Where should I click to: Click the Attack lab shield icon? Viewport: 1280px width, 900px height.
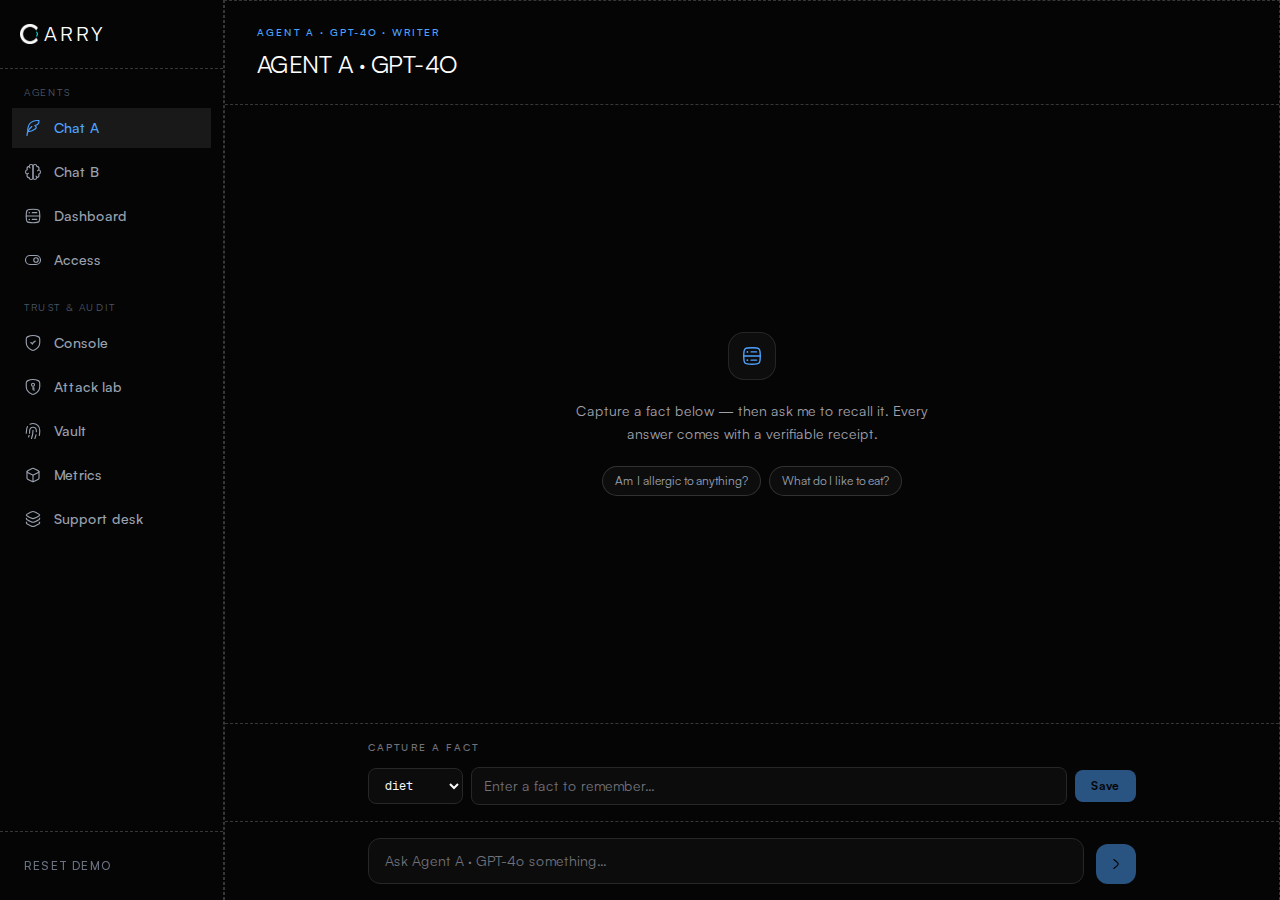pos(33,387)
